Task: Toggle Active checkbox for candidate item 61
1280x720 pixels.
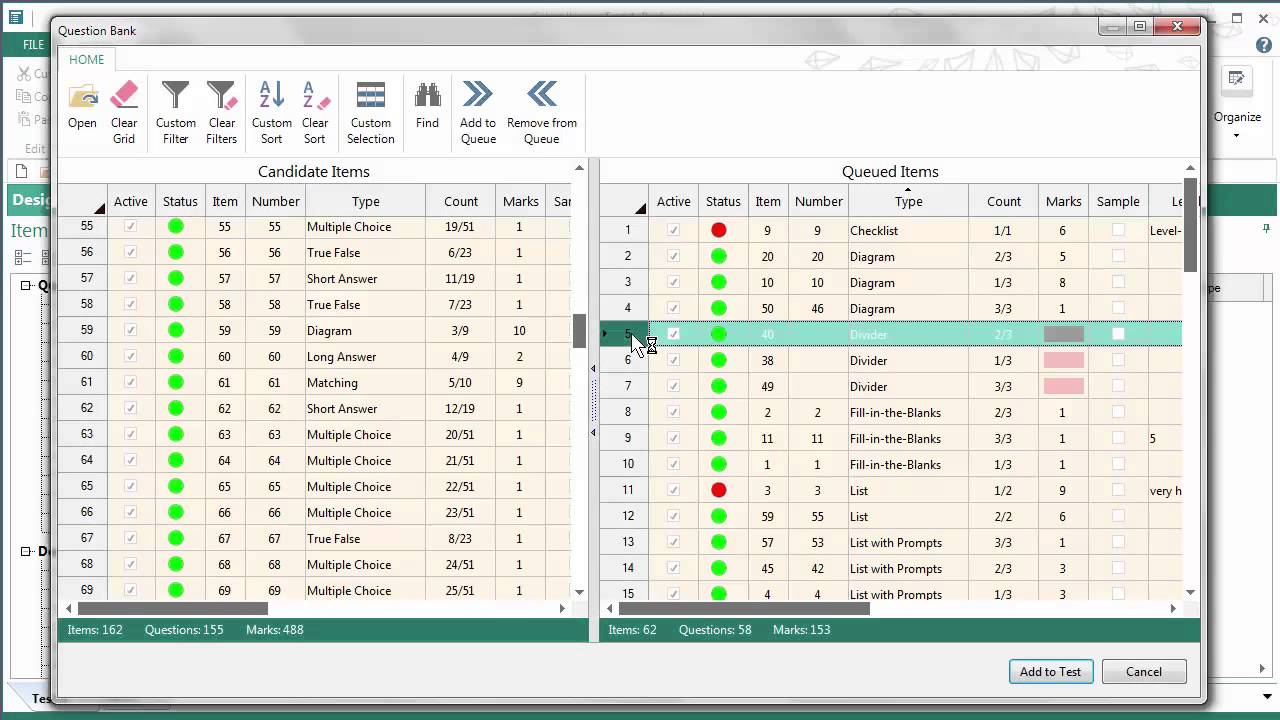Action: click(130, 383)
